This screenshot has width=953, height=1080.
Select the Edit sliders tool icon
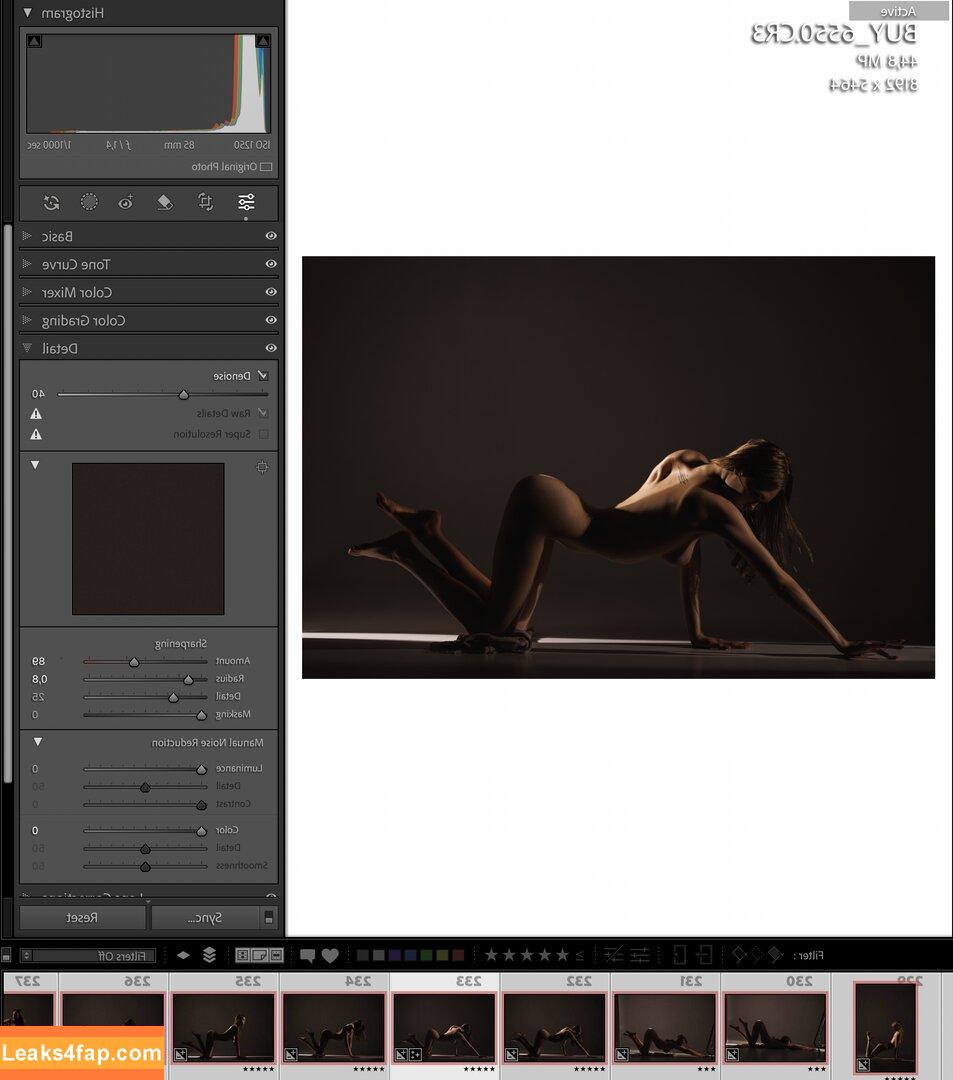(246, 202)
